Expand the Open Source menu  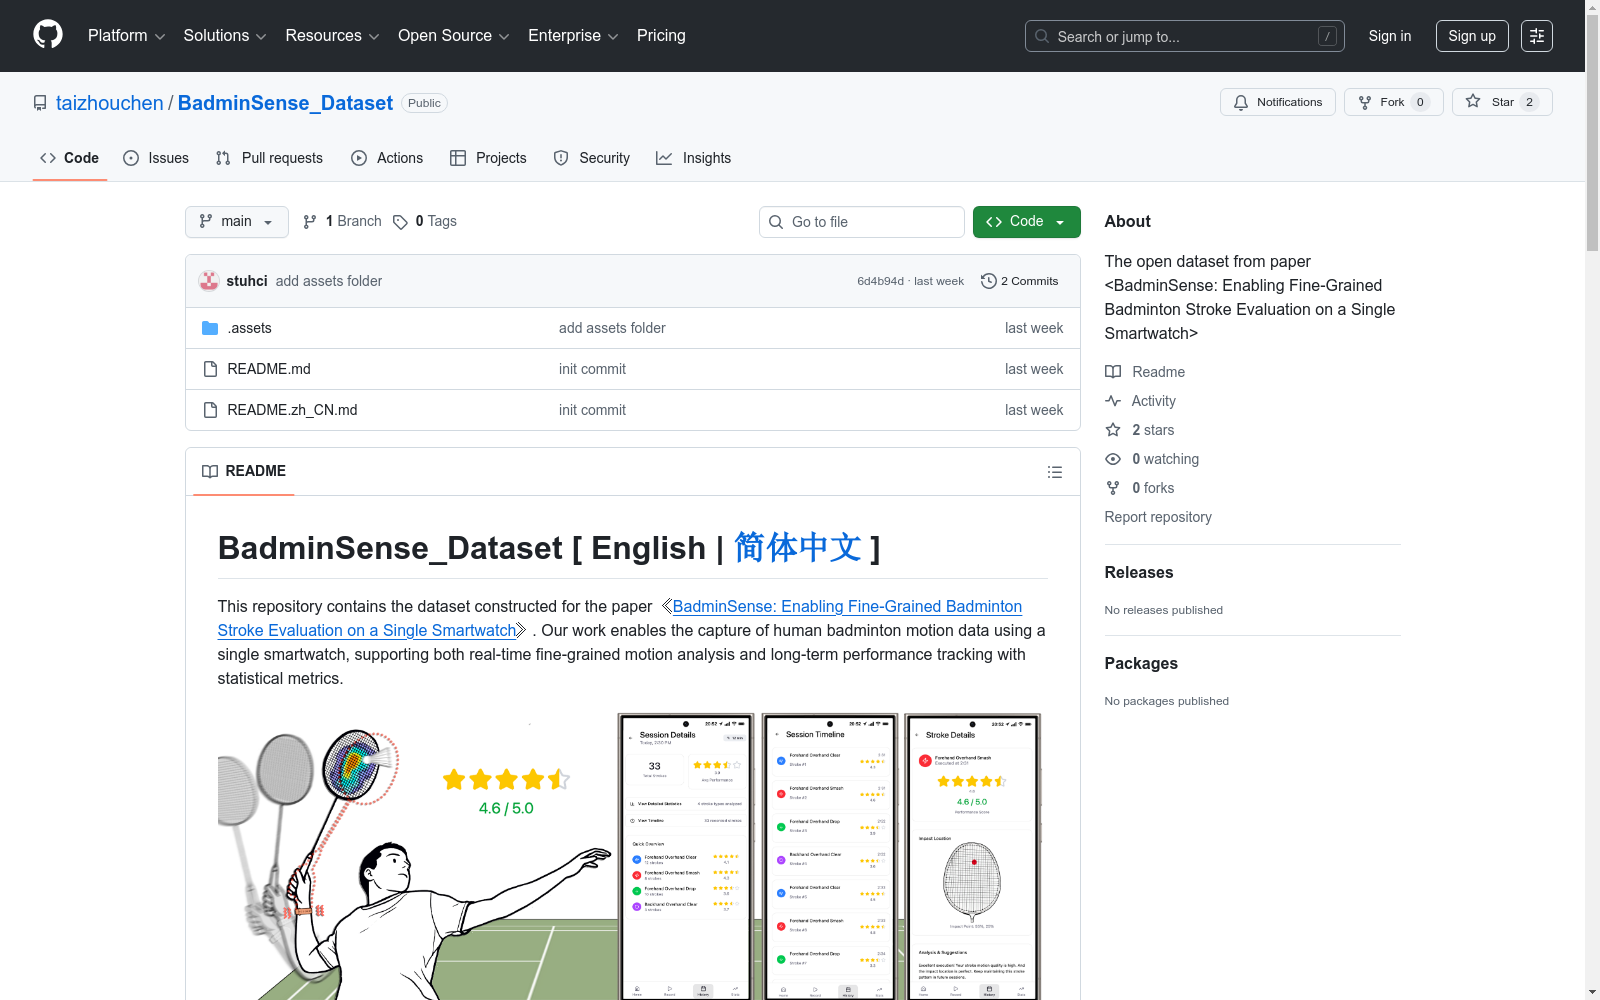[x=454, y=36]
